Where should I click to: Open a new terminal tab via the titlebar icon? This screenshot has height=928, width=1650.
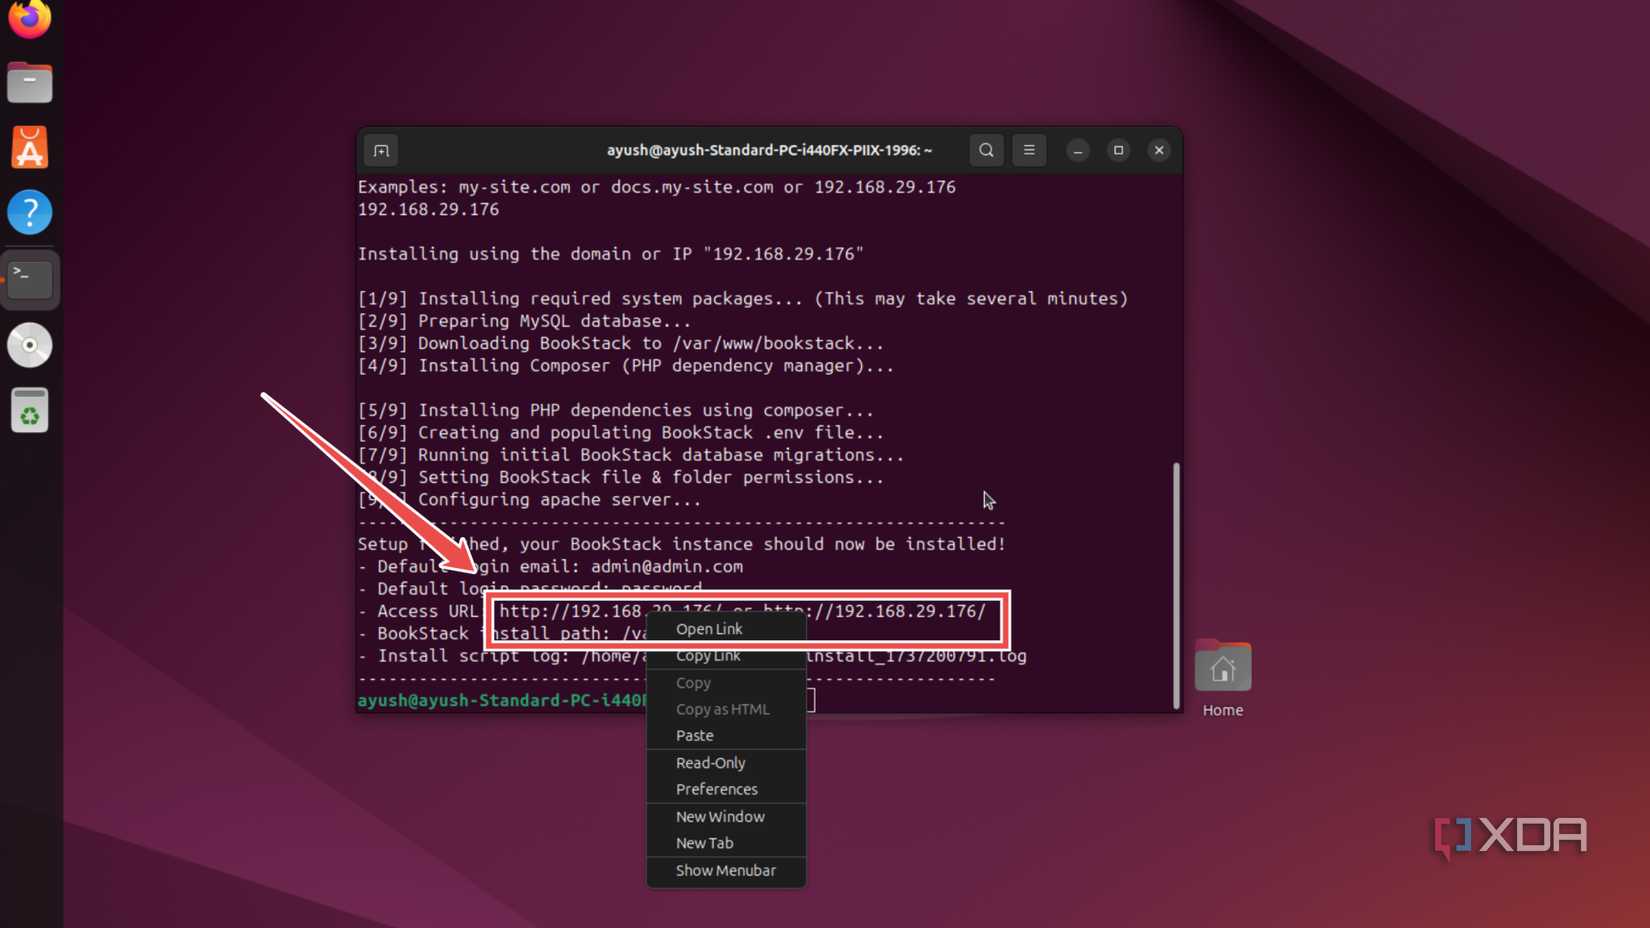click(381, 150)
